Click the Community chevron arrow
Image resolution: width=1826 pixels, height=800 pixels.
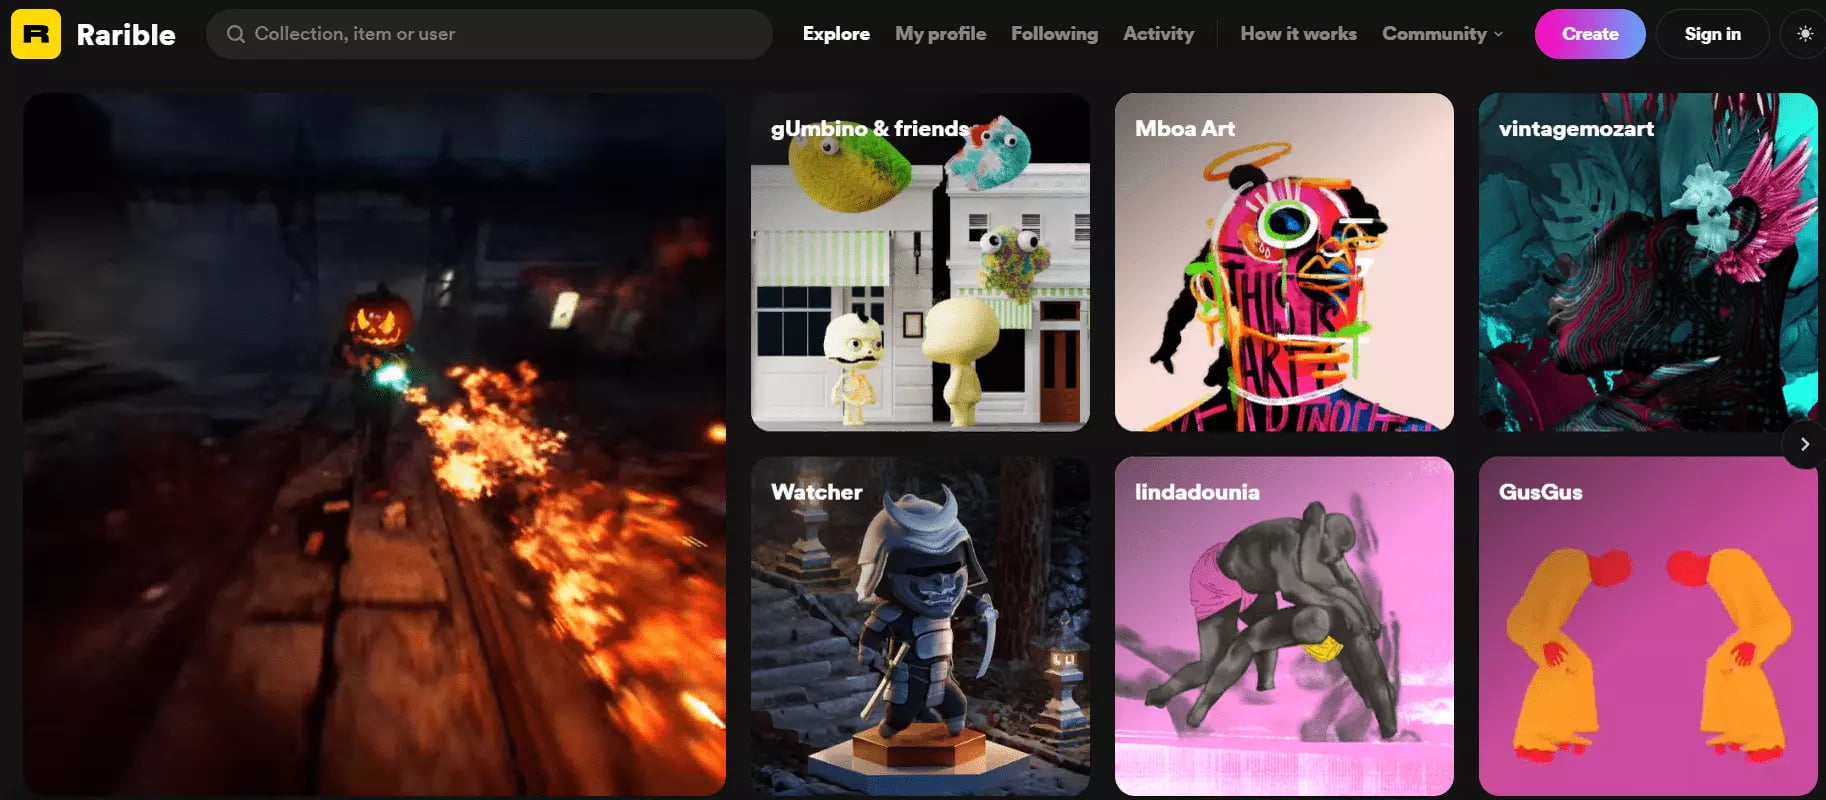[1498, 34]
